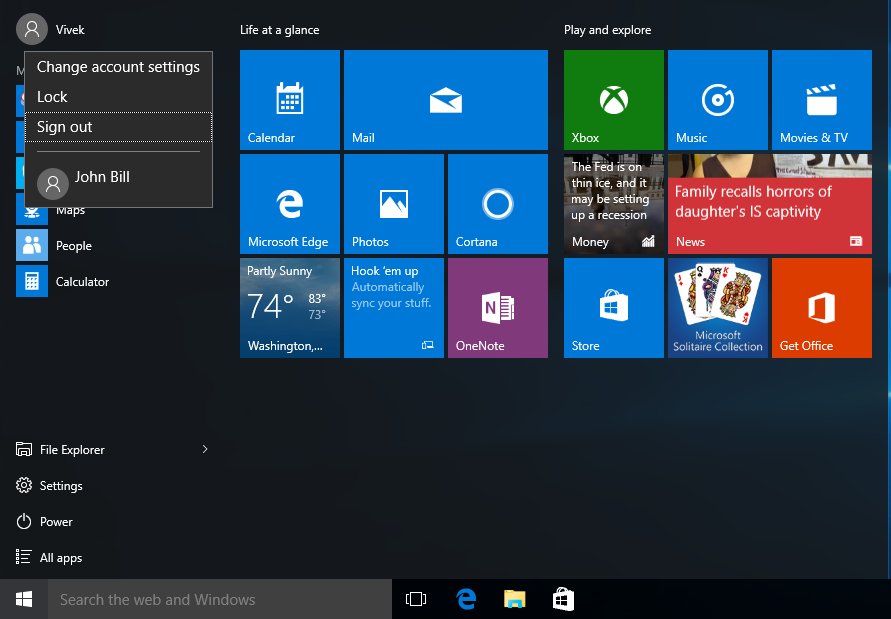Viewport: 891px width, 619px height.
Task: Launch Microsoft Solitaire Collection
Action: pyautogui.click(x=717, y=307)
